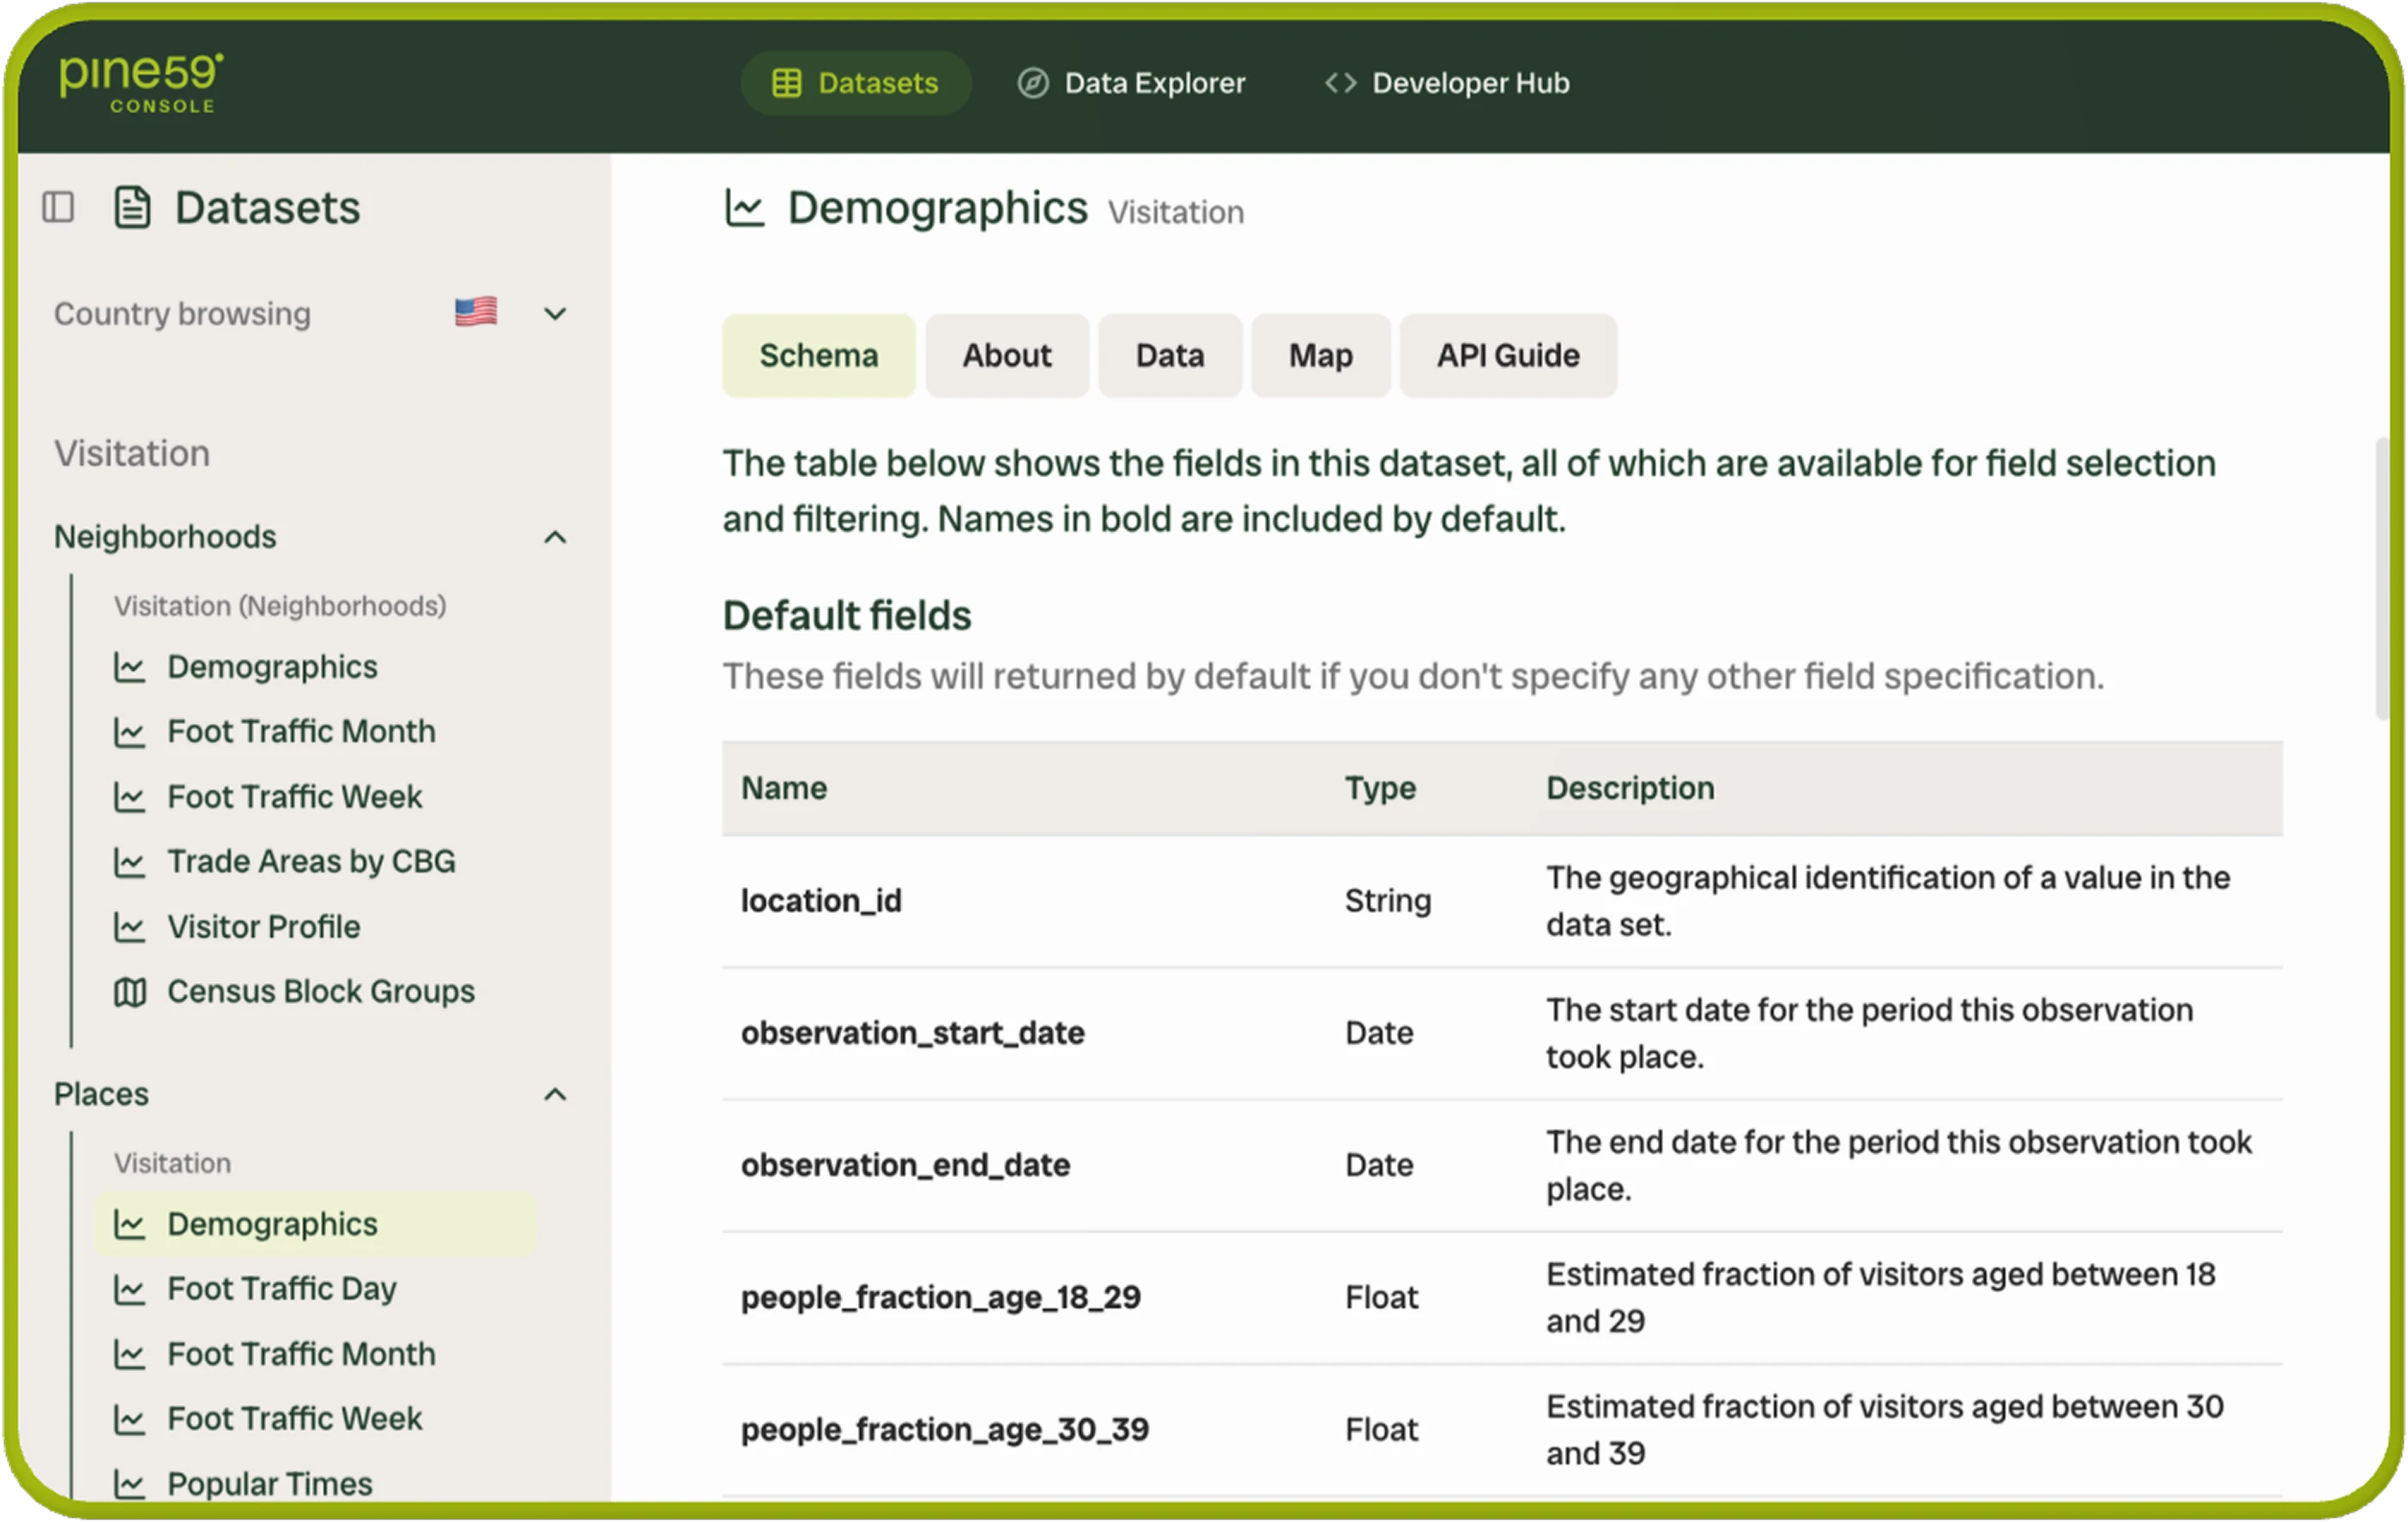Image resolution: width=2408 pixels, height=1522 pixels.
Task: Switch to the About tab
Action: point(1007,356)
